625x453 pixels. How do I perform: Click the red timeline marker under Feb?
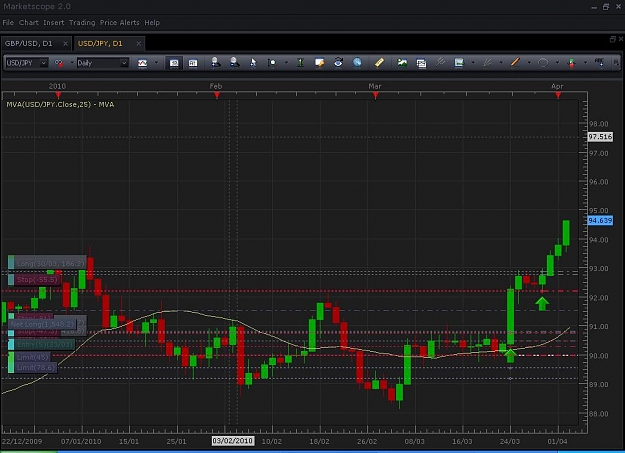tap(217, 95)
